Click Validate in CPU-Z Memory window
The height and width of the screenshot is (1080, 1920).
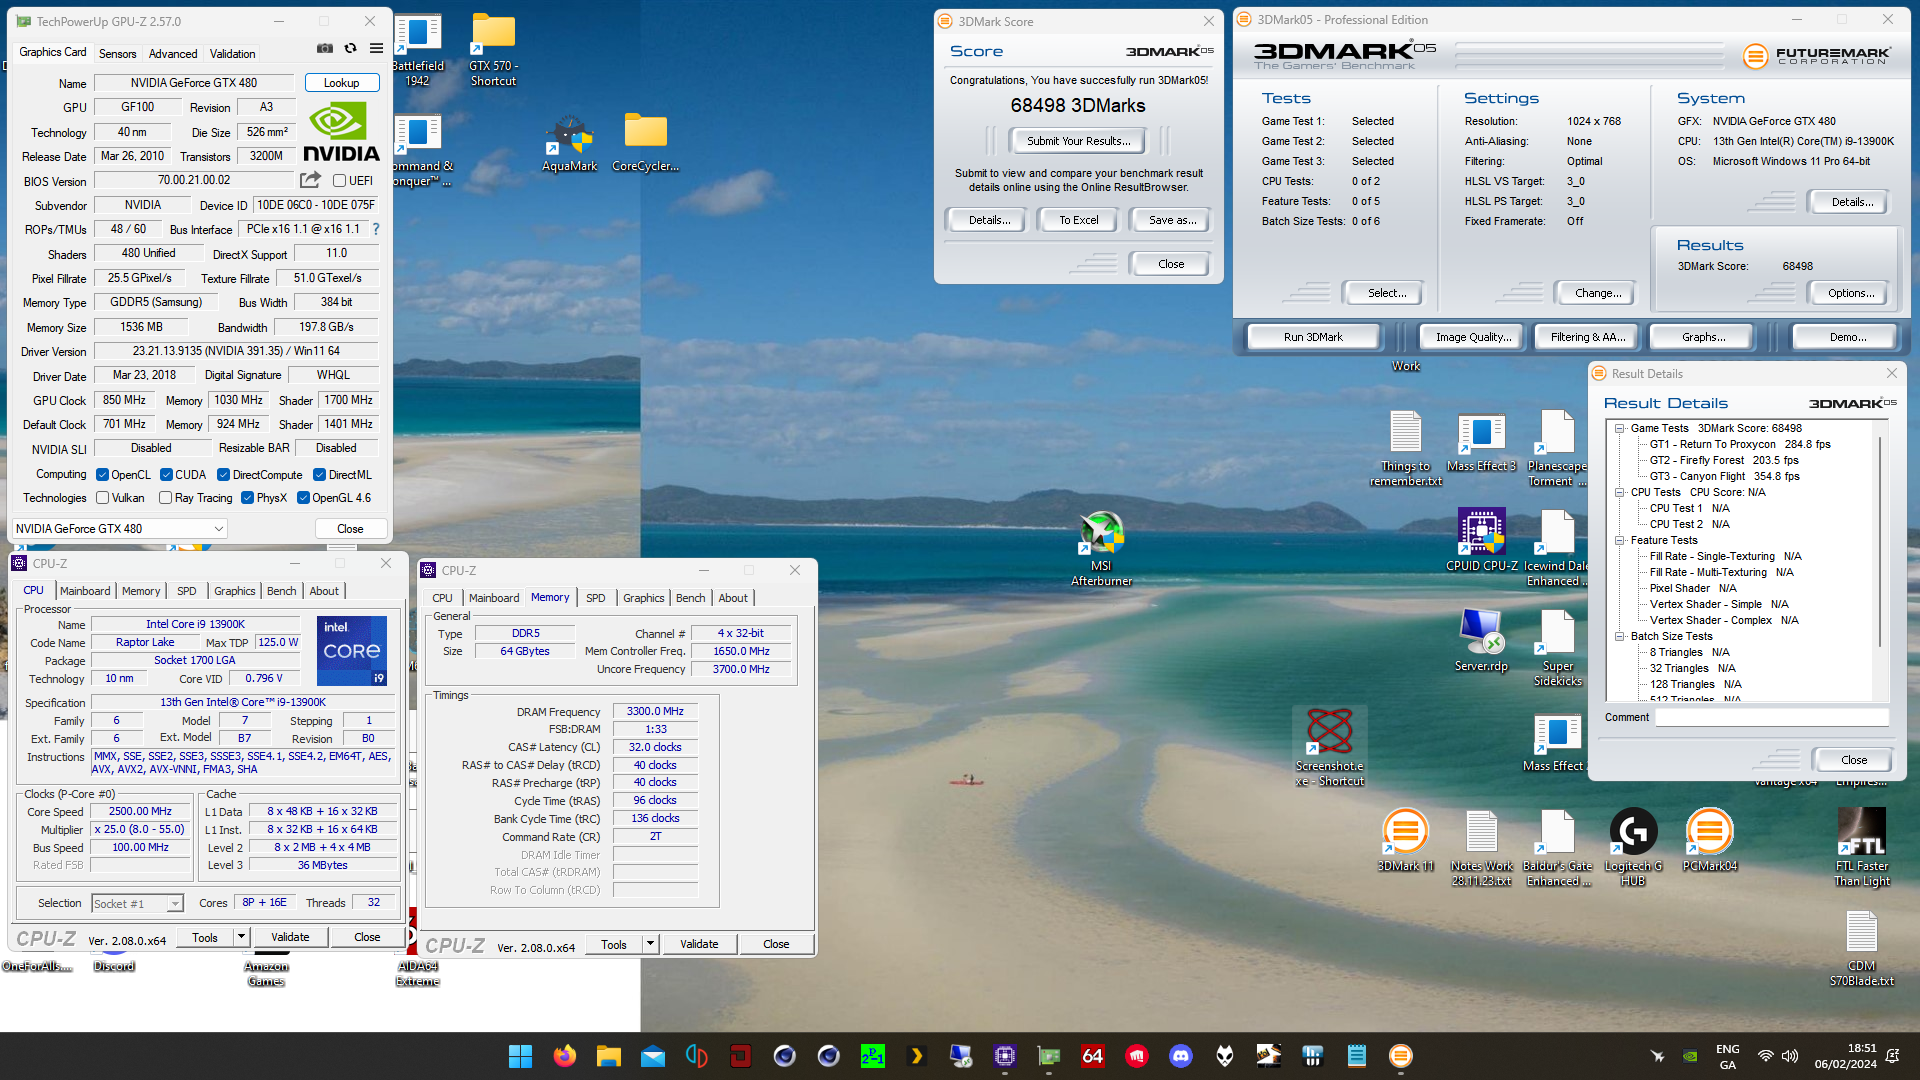point(698,944)
